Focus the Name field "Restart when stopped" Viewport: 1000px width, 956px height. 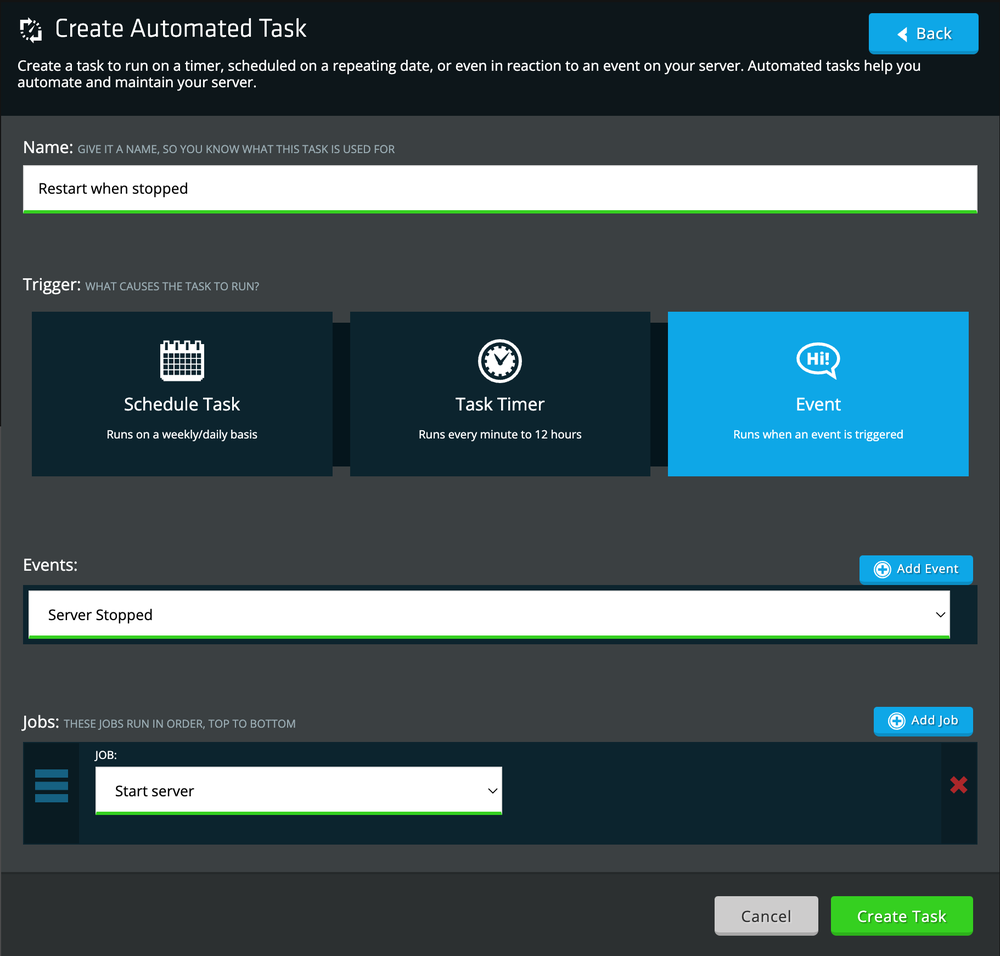(500, 188)
